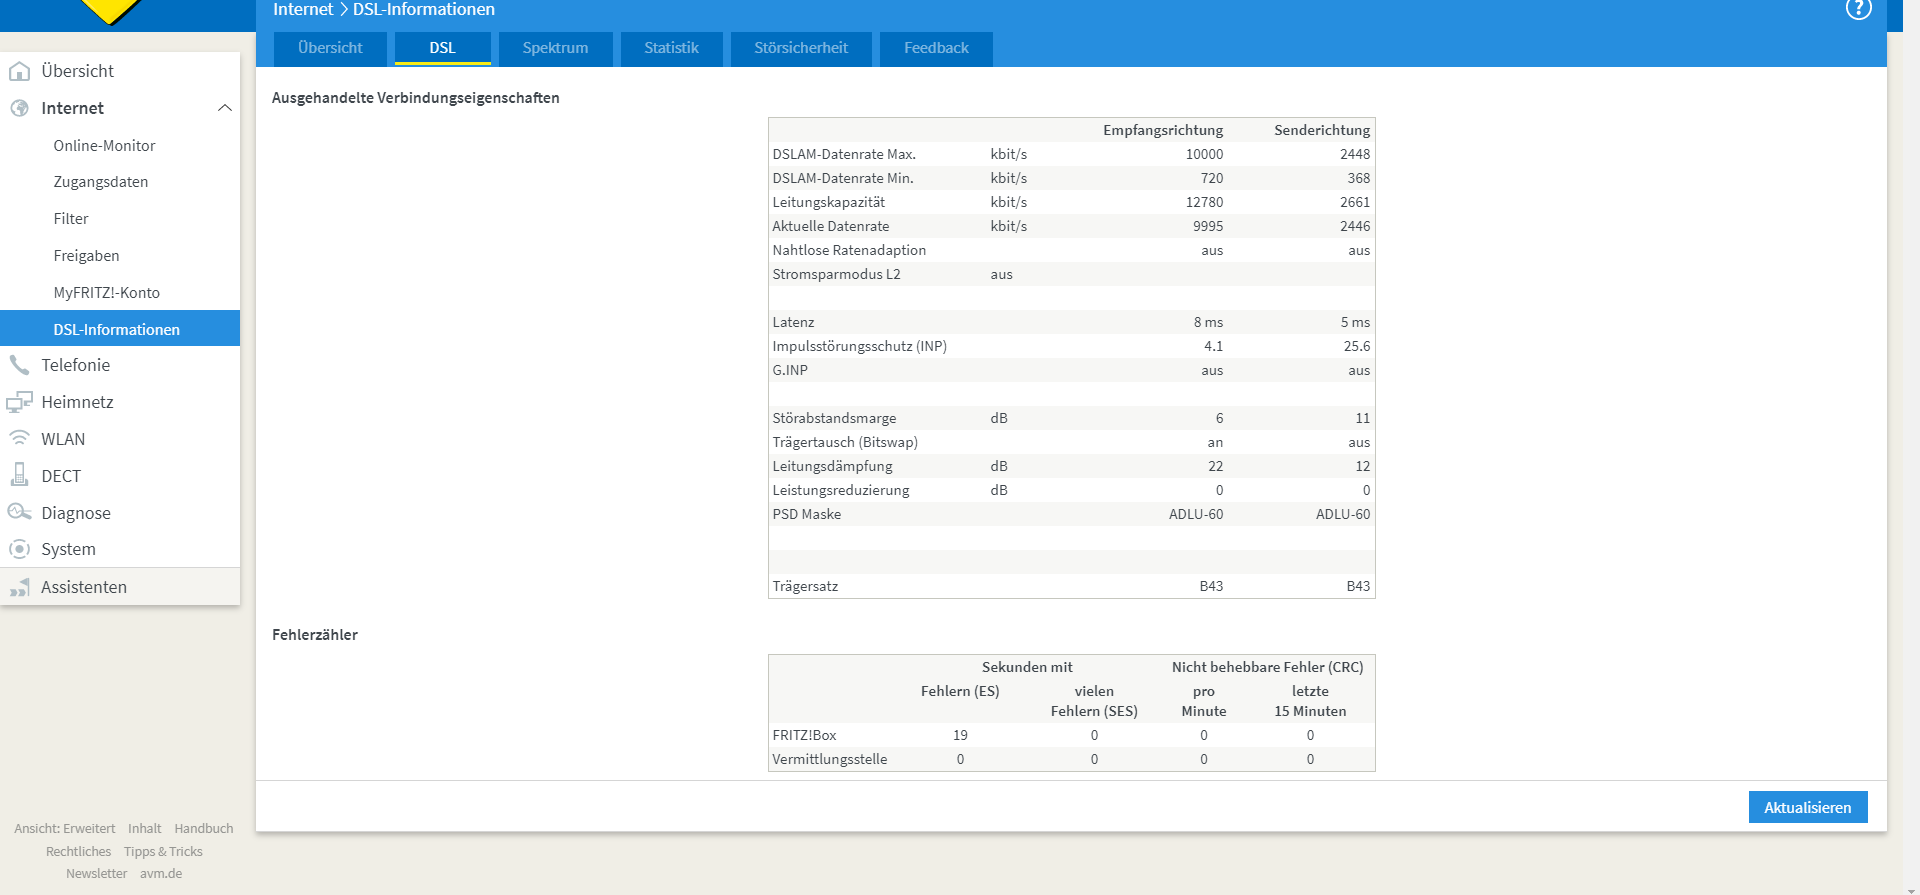Click the Senderichtung column header
The width and height of the screenshot is (1920, 895).
[x=1322, y=130]
